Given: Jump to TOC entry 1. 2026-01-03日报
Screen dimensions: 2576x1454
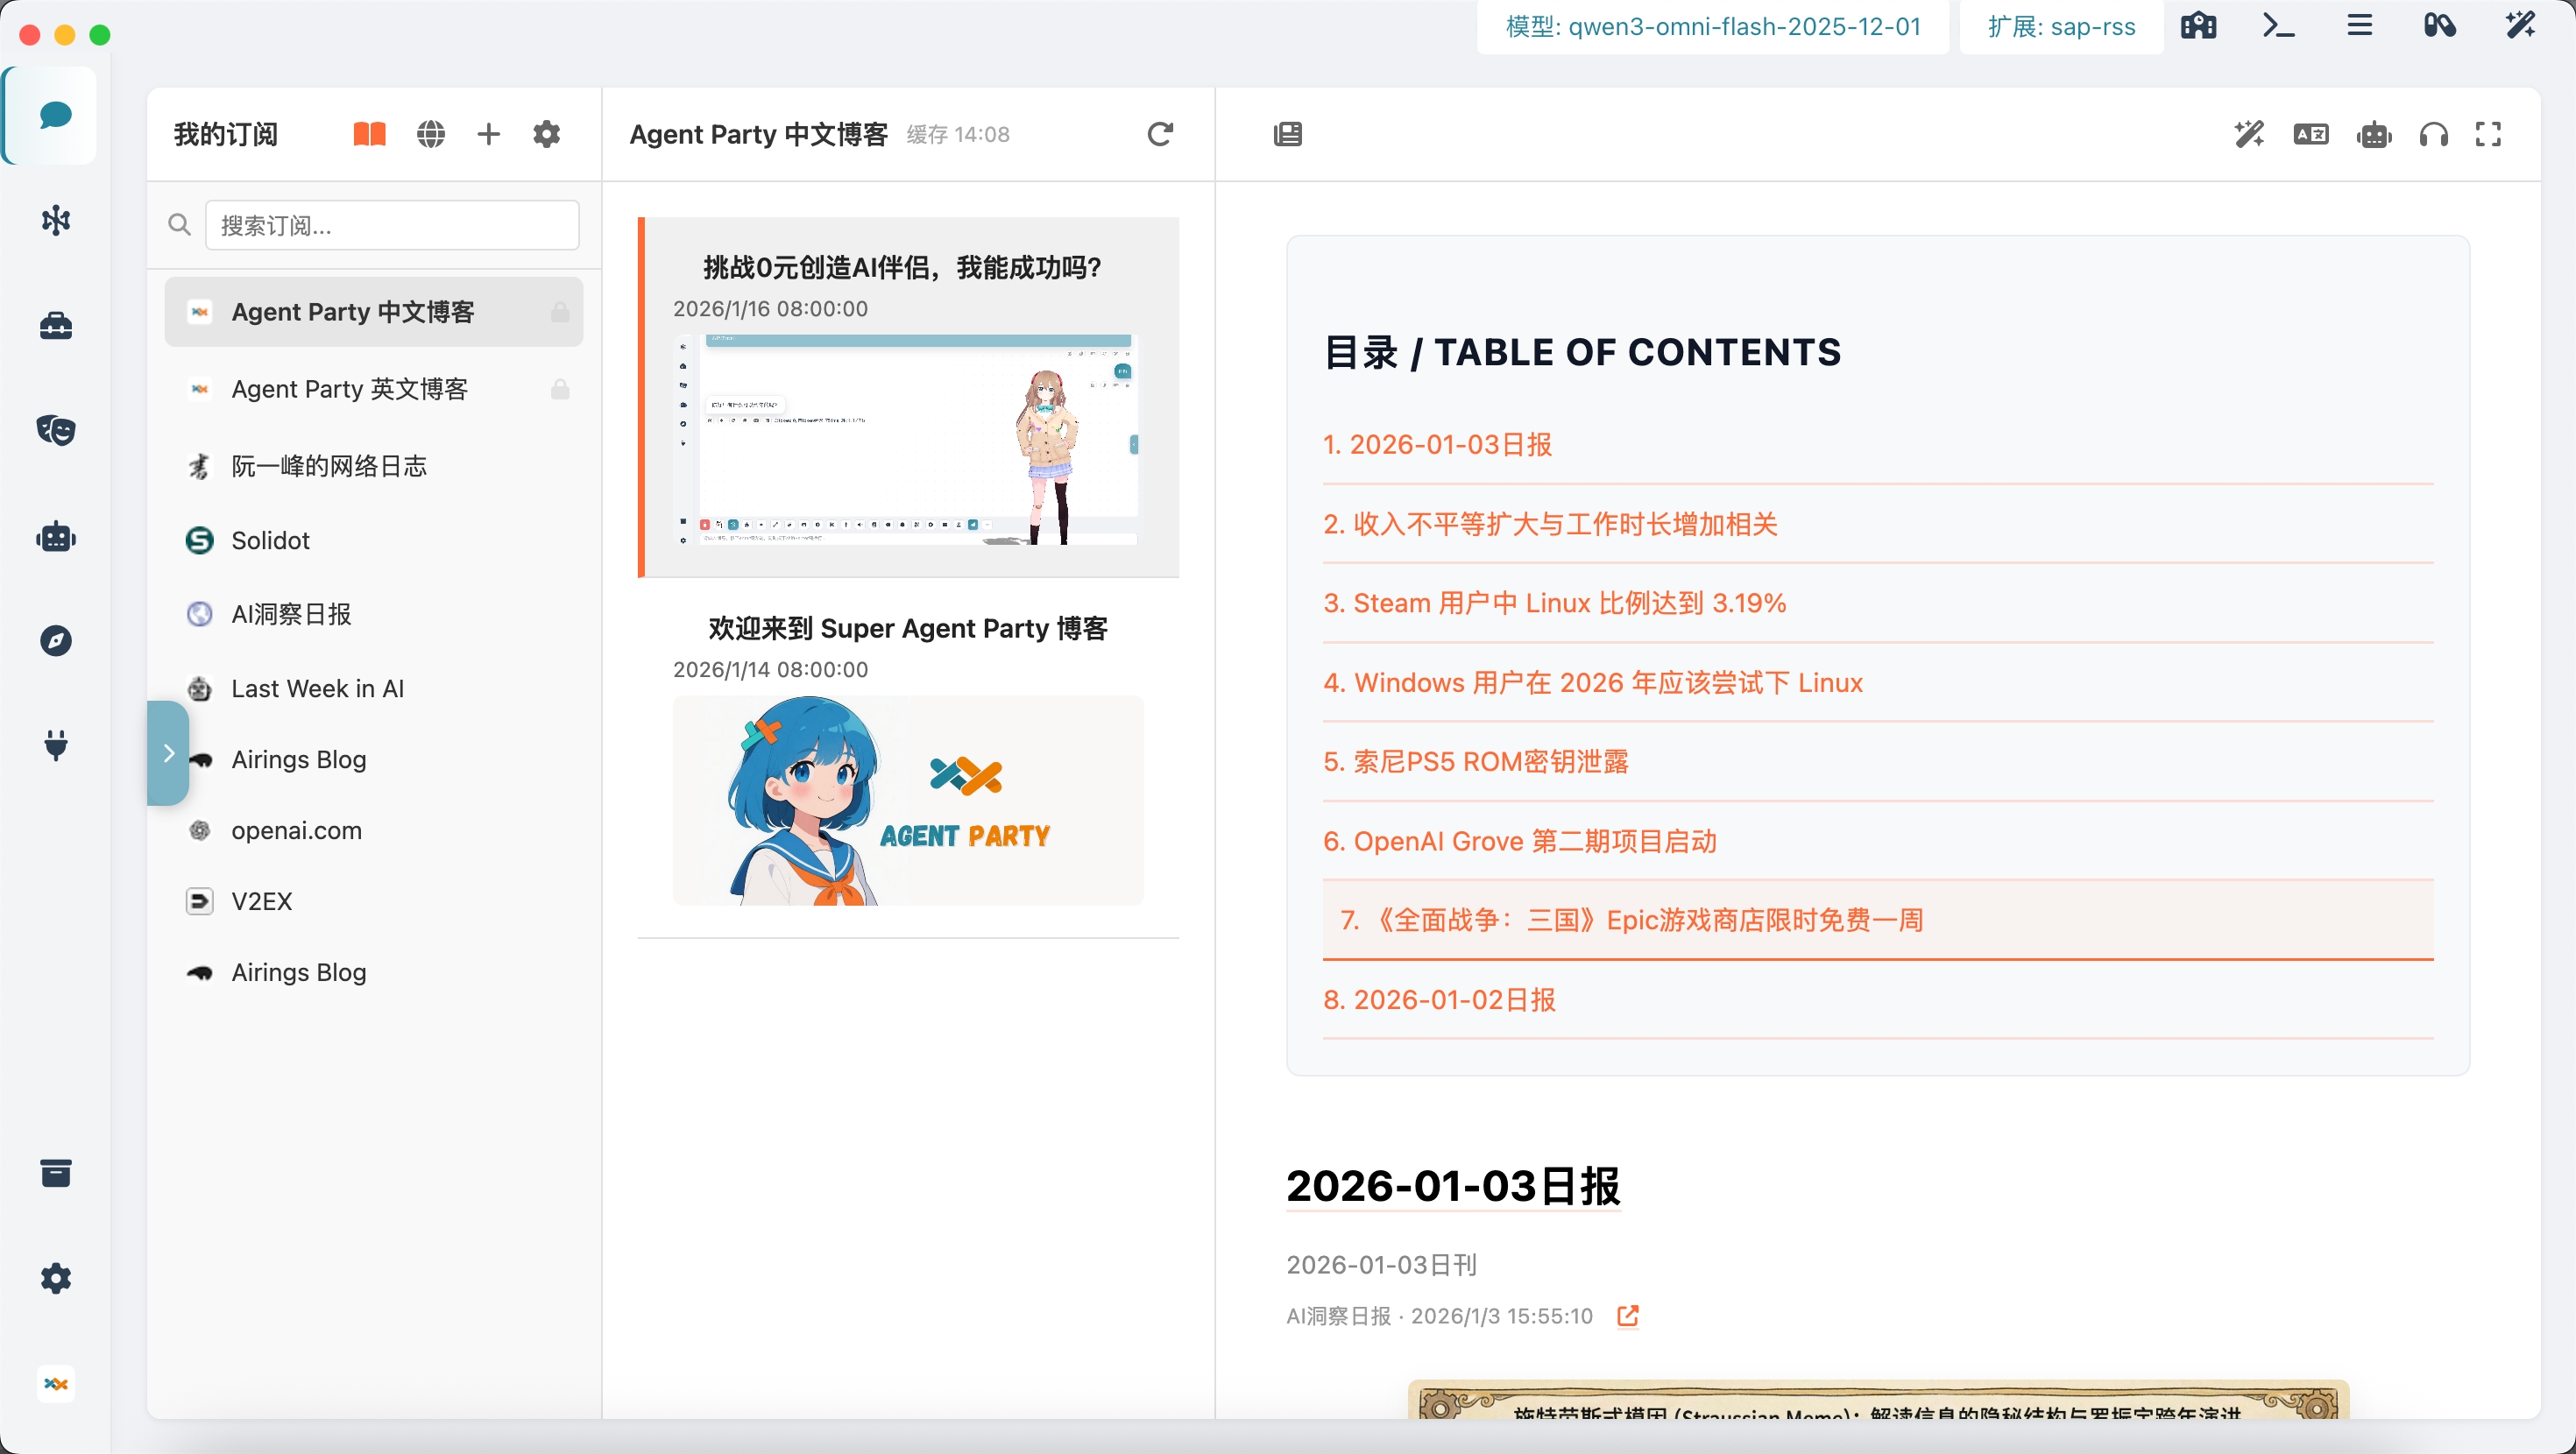Looking at the screenshot, I should (1878, 445).
